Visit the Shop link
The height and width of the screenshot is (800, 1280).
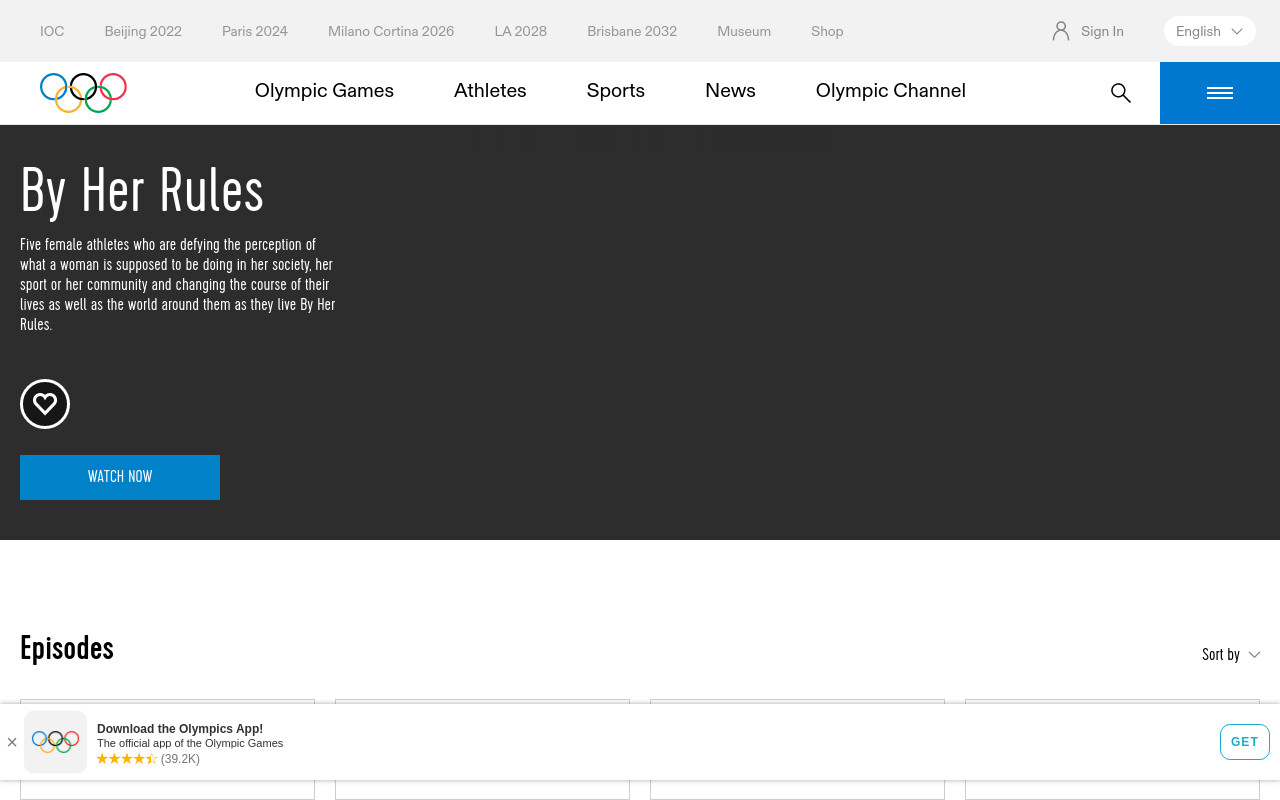coord(827,31)
